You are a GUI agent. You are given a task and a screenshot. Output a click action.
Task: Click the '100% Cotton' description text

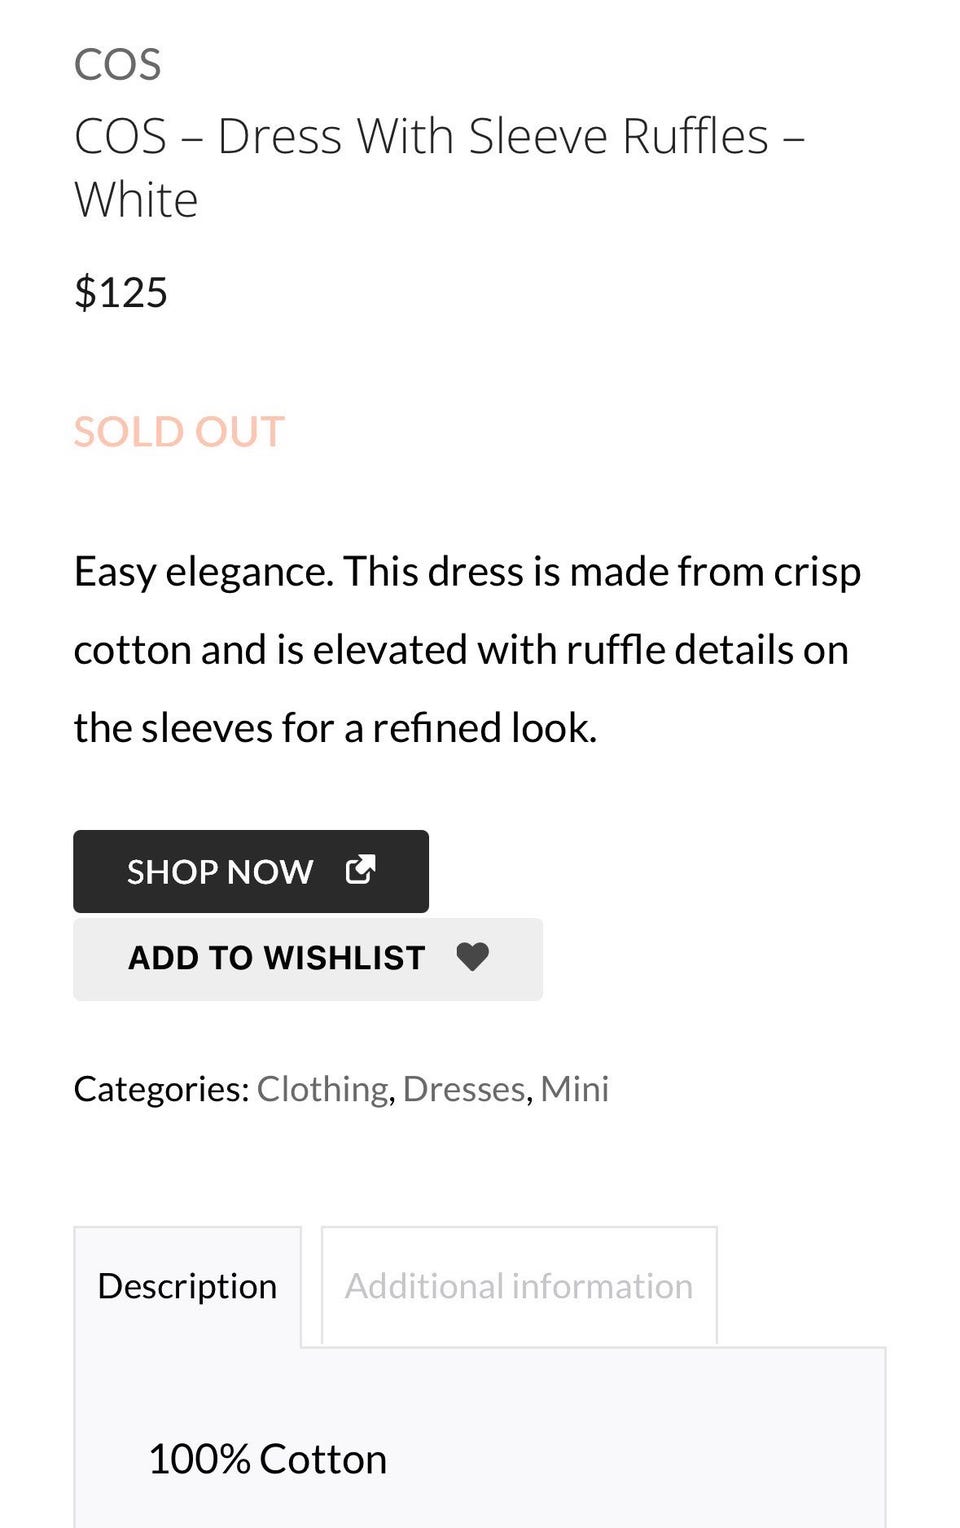tap(267, 1459)
